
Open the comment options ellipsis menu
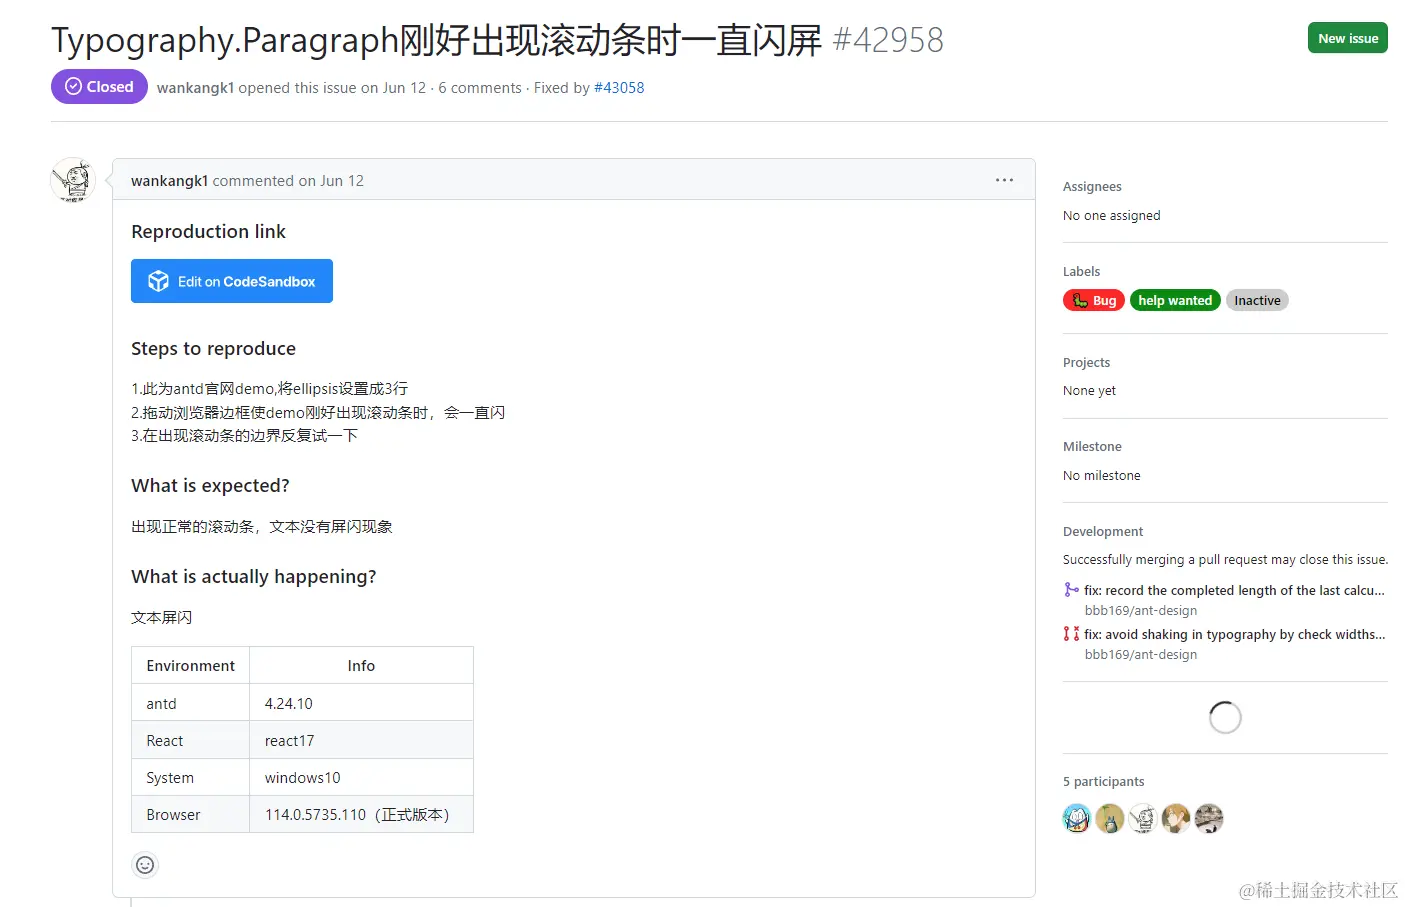pos(1004,180)
